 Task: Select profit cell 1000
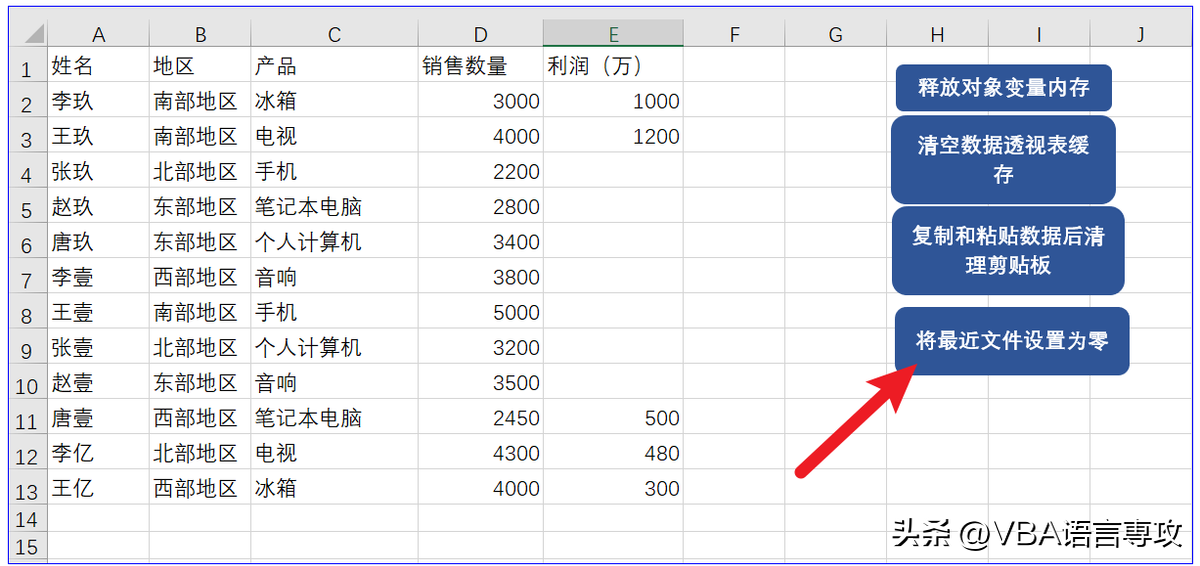coord(614,101)
